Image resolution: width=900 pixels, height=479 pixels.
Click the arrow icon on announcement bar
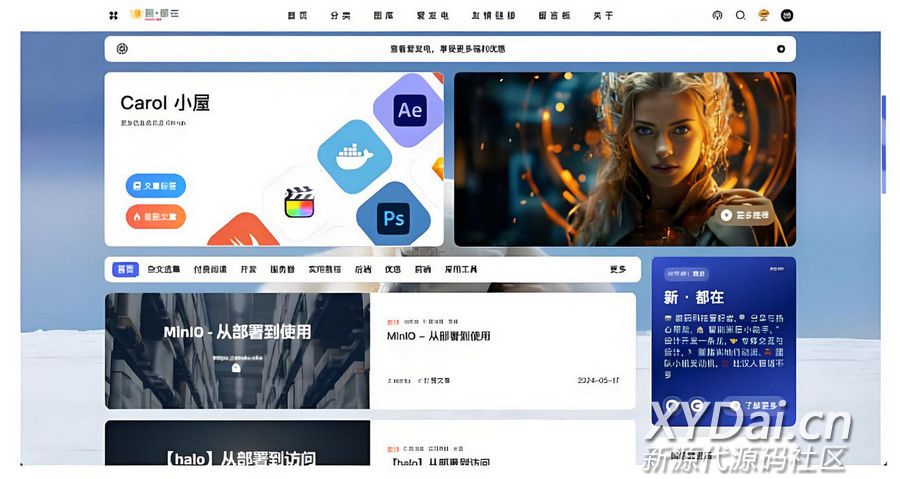(781, 49)
